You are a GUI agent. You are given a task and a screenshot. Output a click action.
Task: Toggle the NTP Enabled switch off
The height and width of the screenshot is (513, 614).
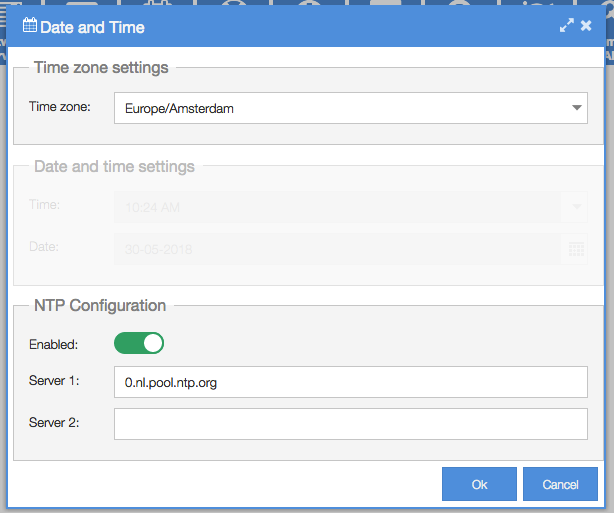tap(139, 343)
